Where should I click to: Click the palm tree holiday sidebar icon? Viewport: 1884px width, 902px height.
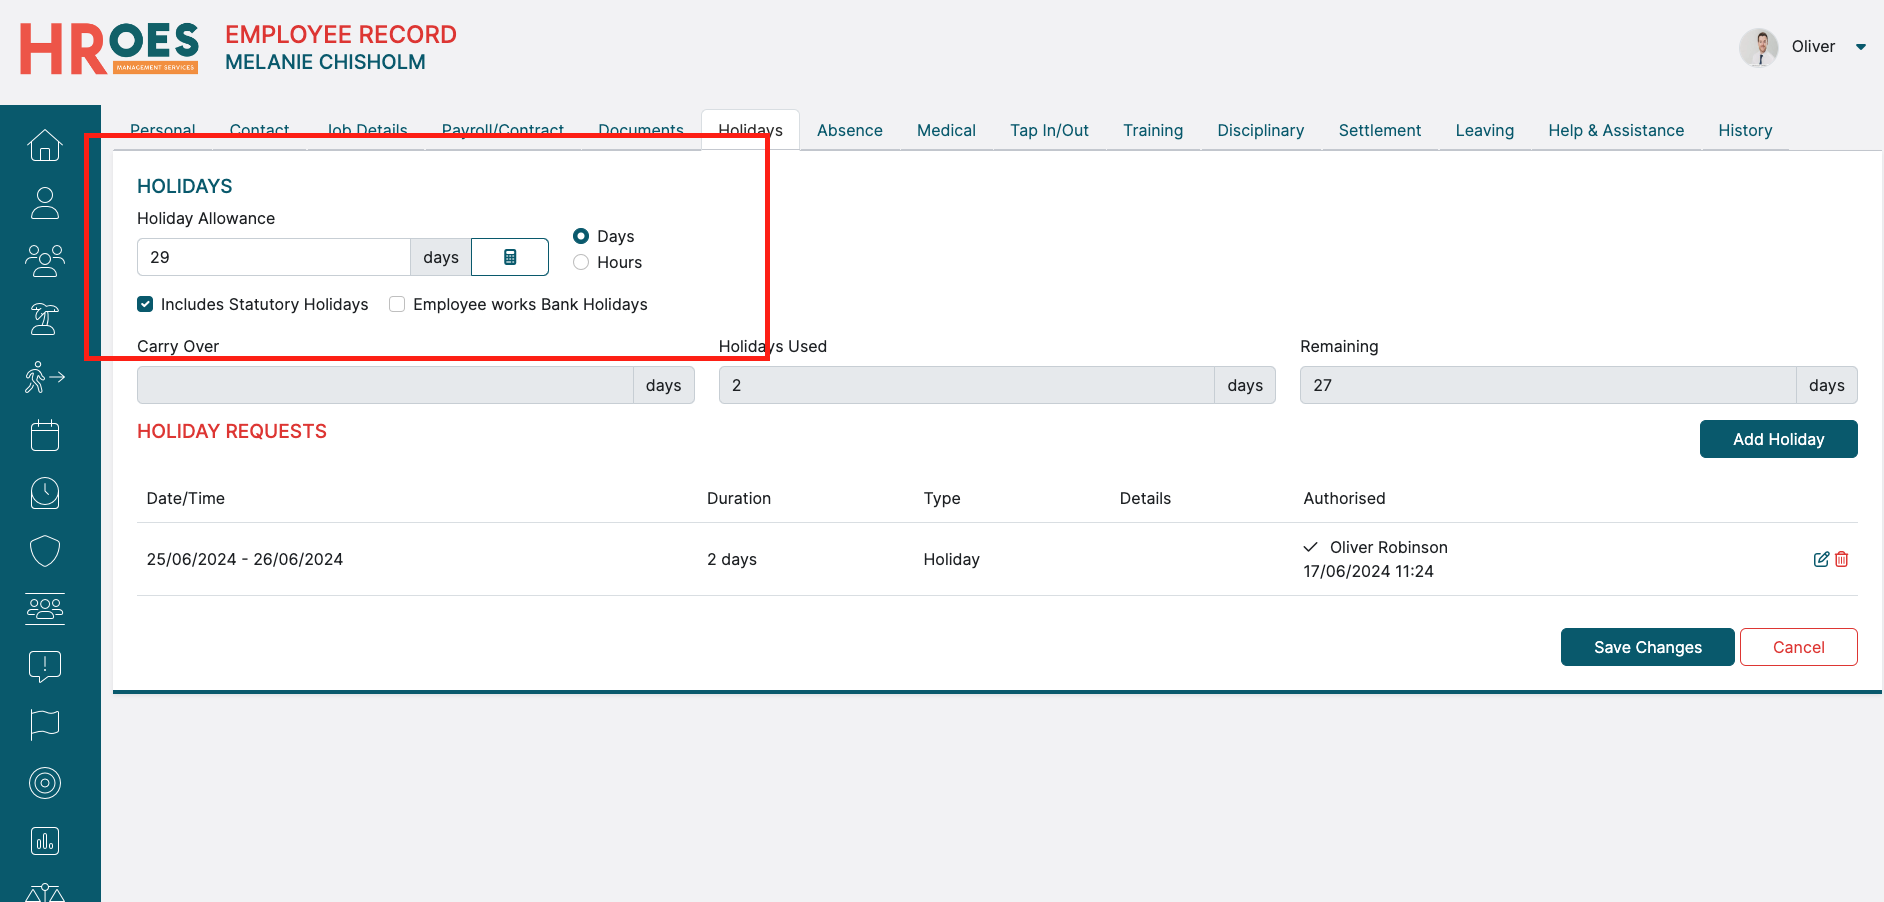click(45, 319)
